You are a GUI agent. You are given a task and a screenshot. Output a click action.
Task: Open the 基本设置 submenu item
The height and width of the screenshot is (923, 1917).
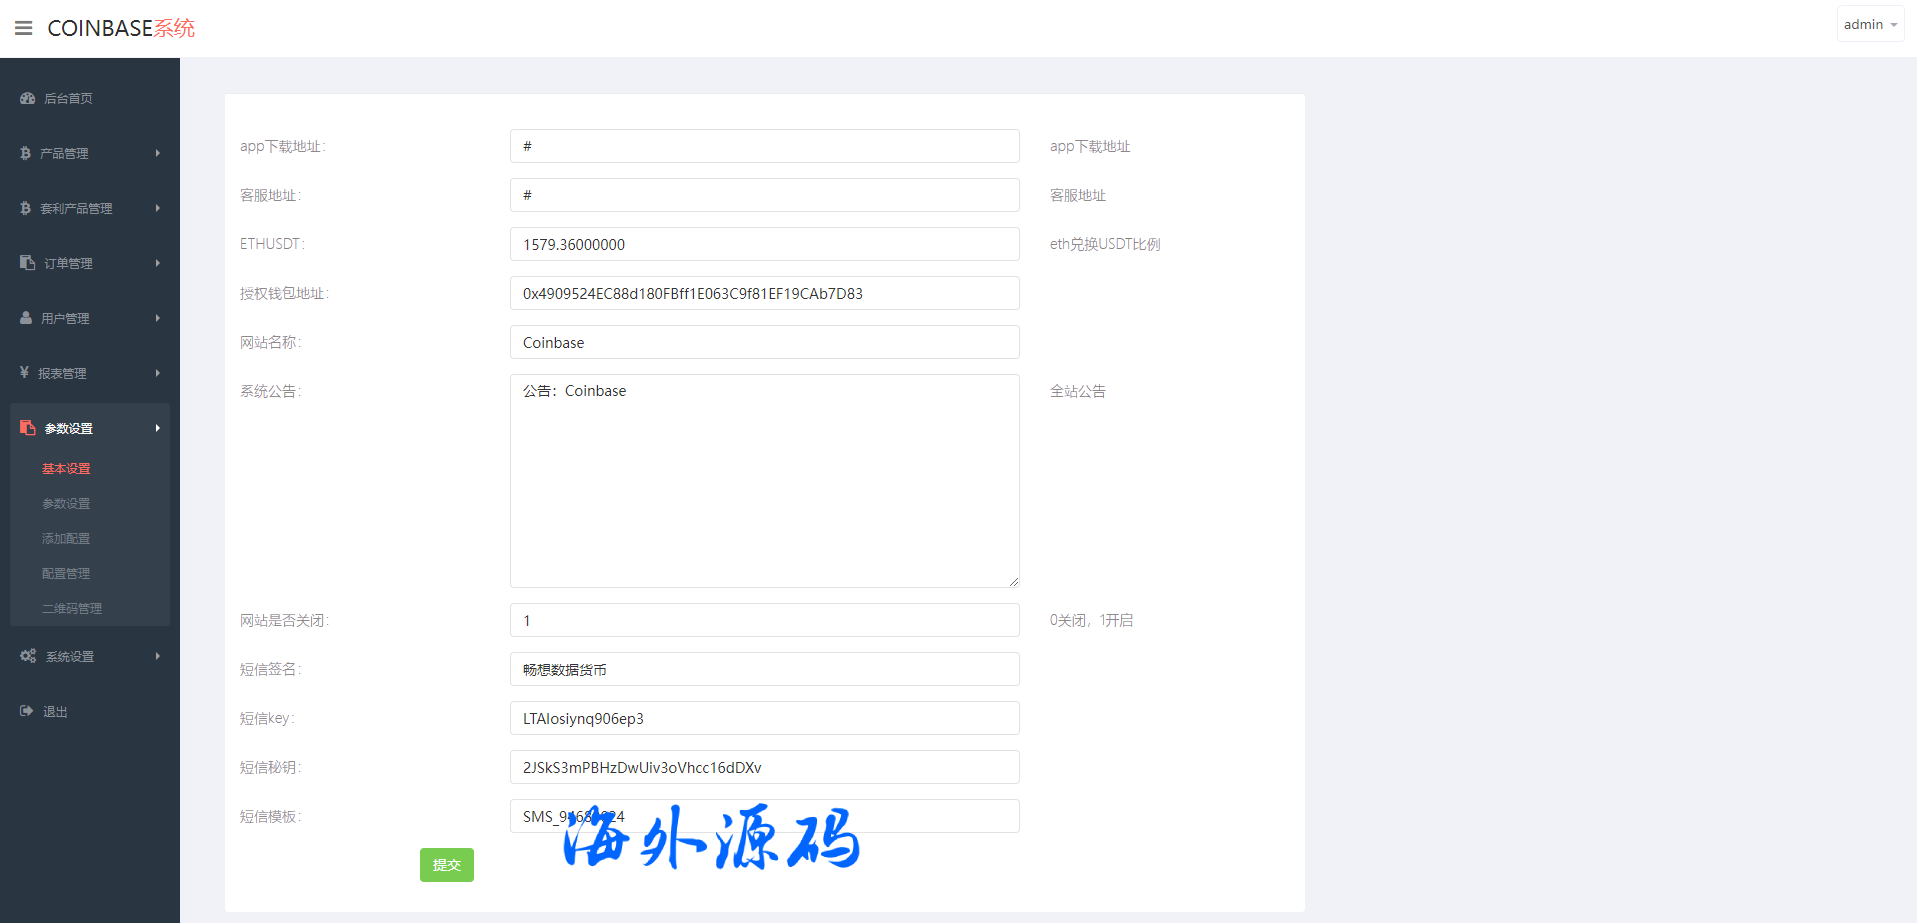click(x=66, y=469)
